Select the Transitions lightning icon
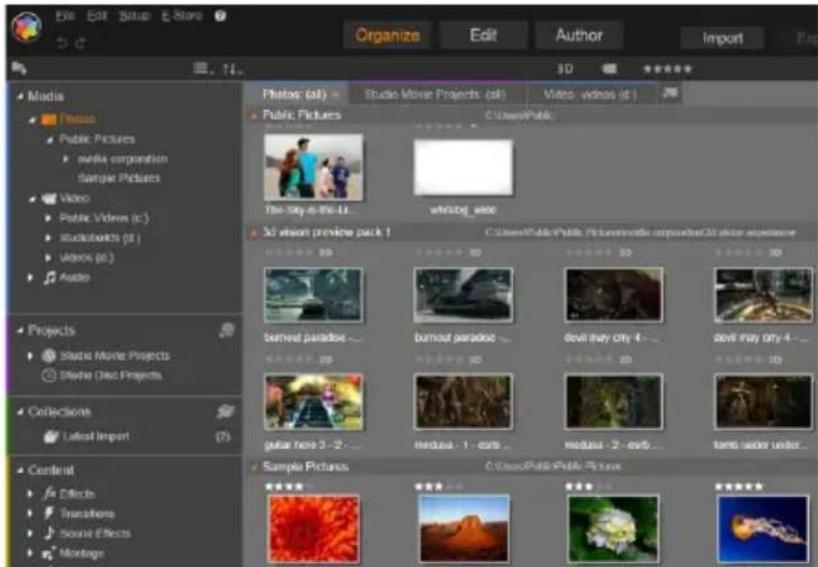 pos(49,513)
